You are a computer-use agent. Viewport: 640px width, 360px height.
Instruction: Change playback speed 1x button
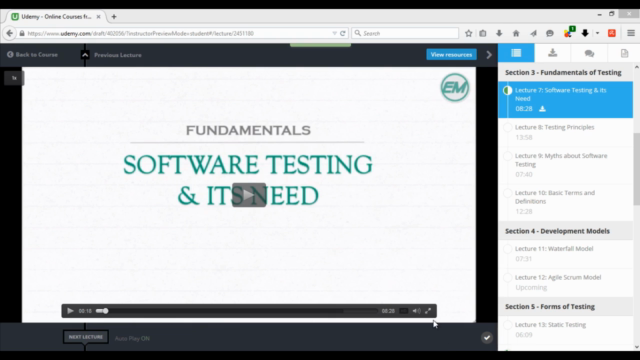coord(14,78)
